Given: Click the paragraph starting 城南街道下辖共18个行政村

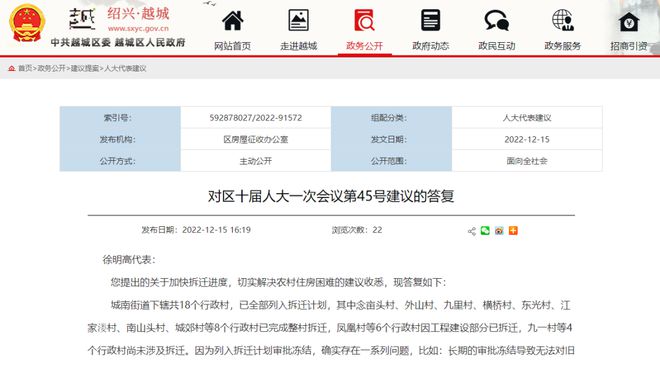Looking at the screenshot, I should (331, 328).
